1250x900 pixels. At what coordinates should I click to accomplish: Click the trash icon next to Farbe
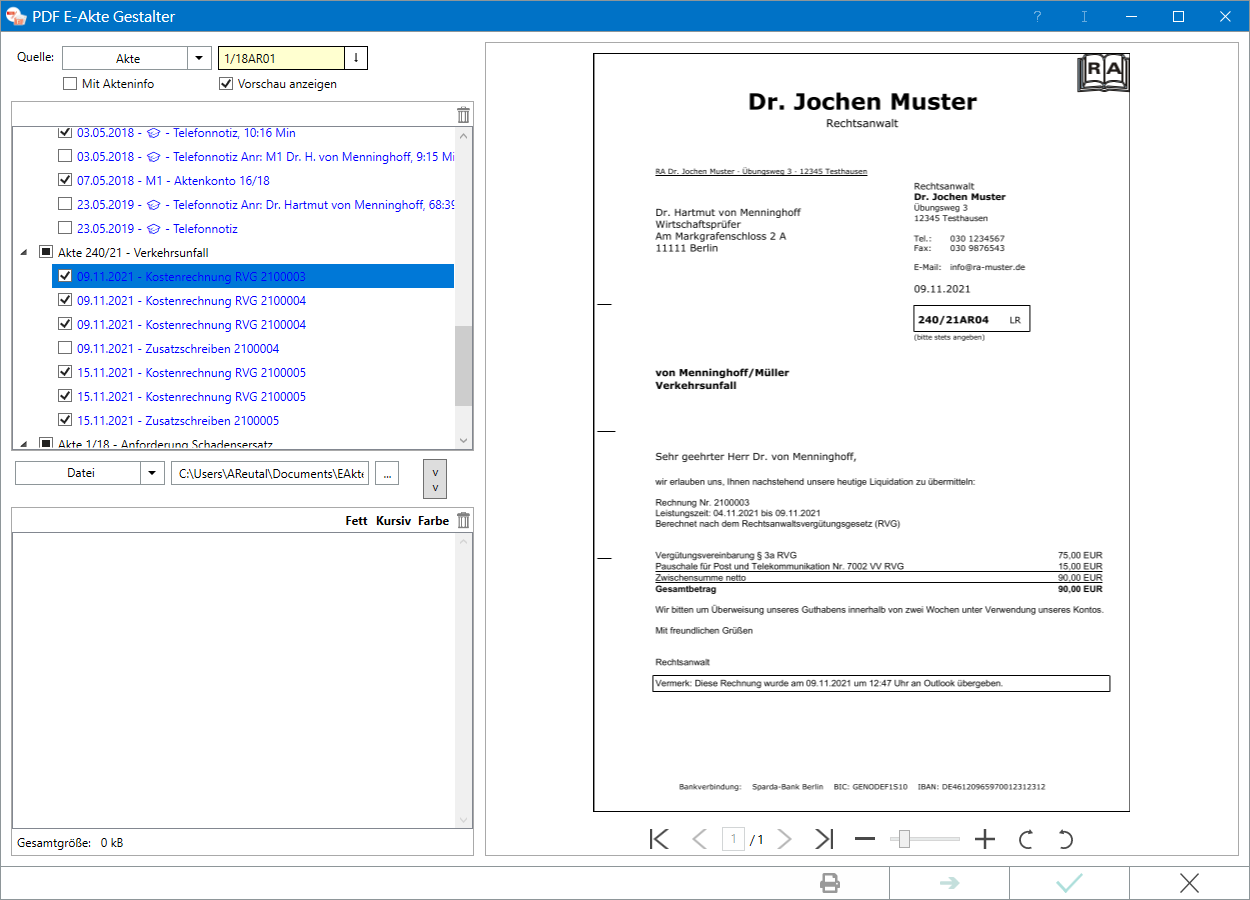[x=462, y=520]
